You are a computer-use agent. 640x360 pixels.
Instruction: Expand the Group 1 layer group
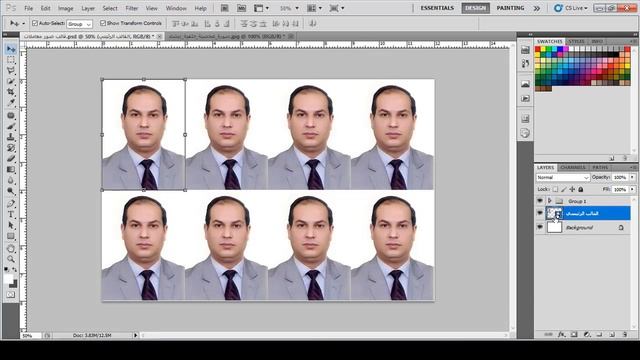(x=549, y=201)
